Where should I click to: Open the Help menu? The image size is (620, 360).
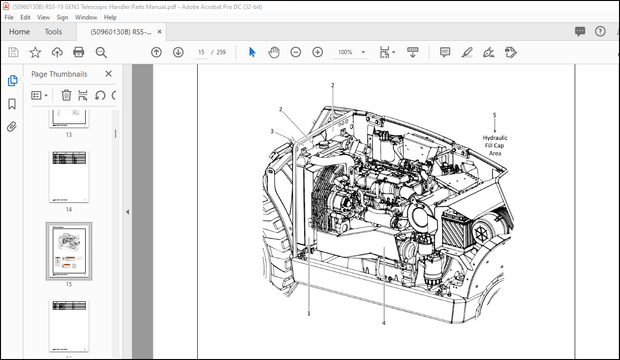click(x=110, y=17)
